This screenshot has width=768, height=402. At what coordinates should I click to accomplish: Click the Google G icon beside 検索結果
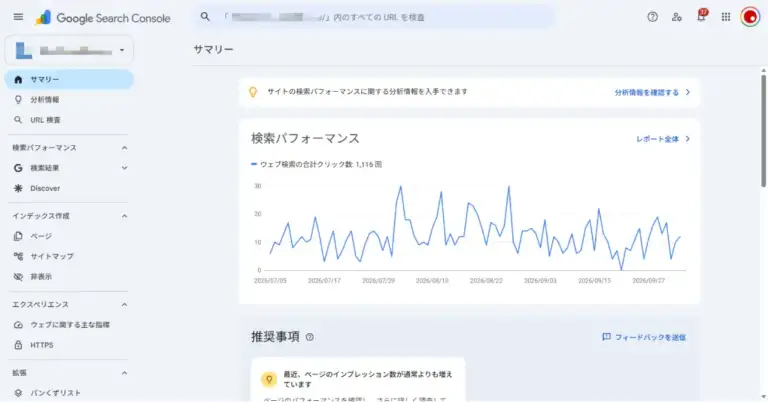18,168
